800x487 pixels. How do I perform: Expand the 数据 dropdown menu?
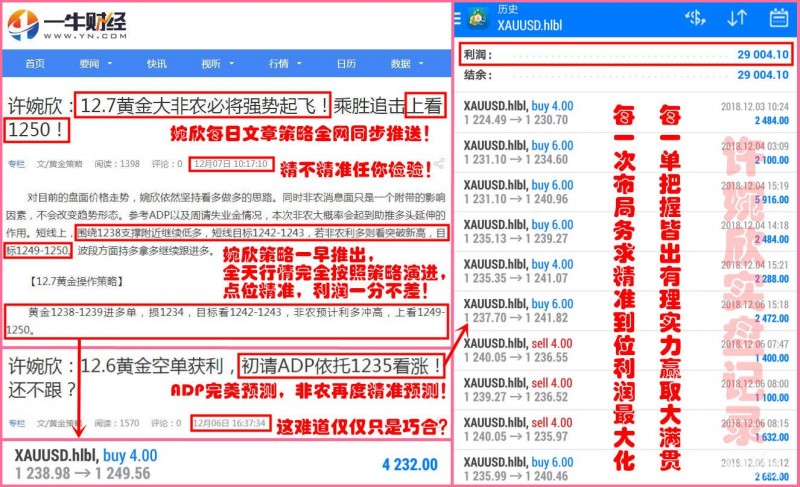coord(404,63)
